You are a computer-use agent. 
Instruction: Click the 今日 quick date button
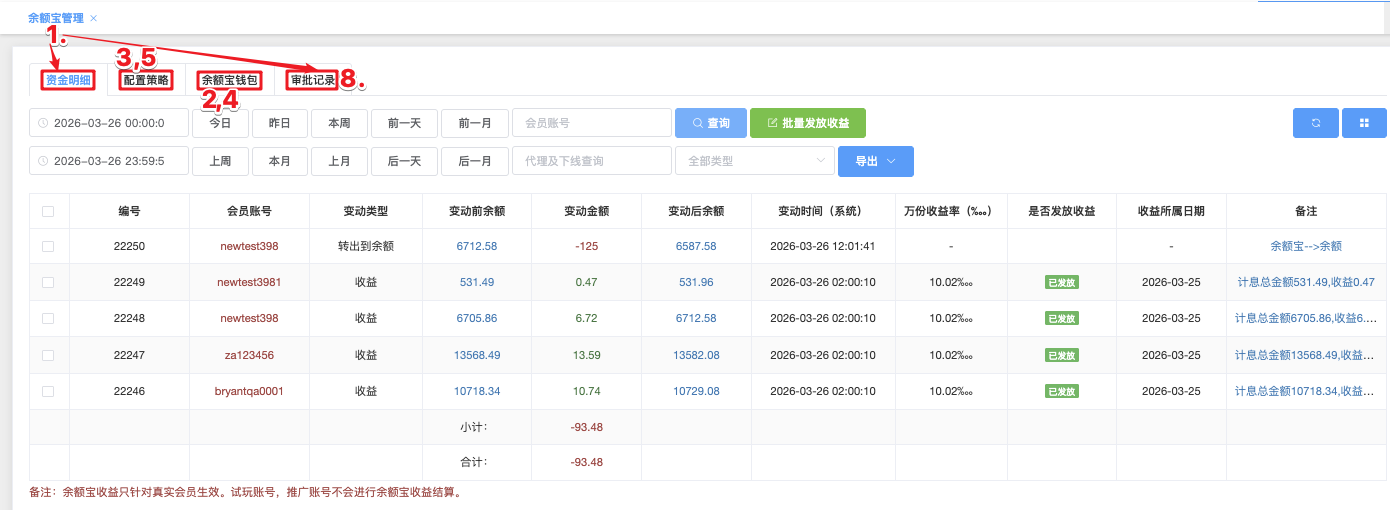tap(220, 123)
